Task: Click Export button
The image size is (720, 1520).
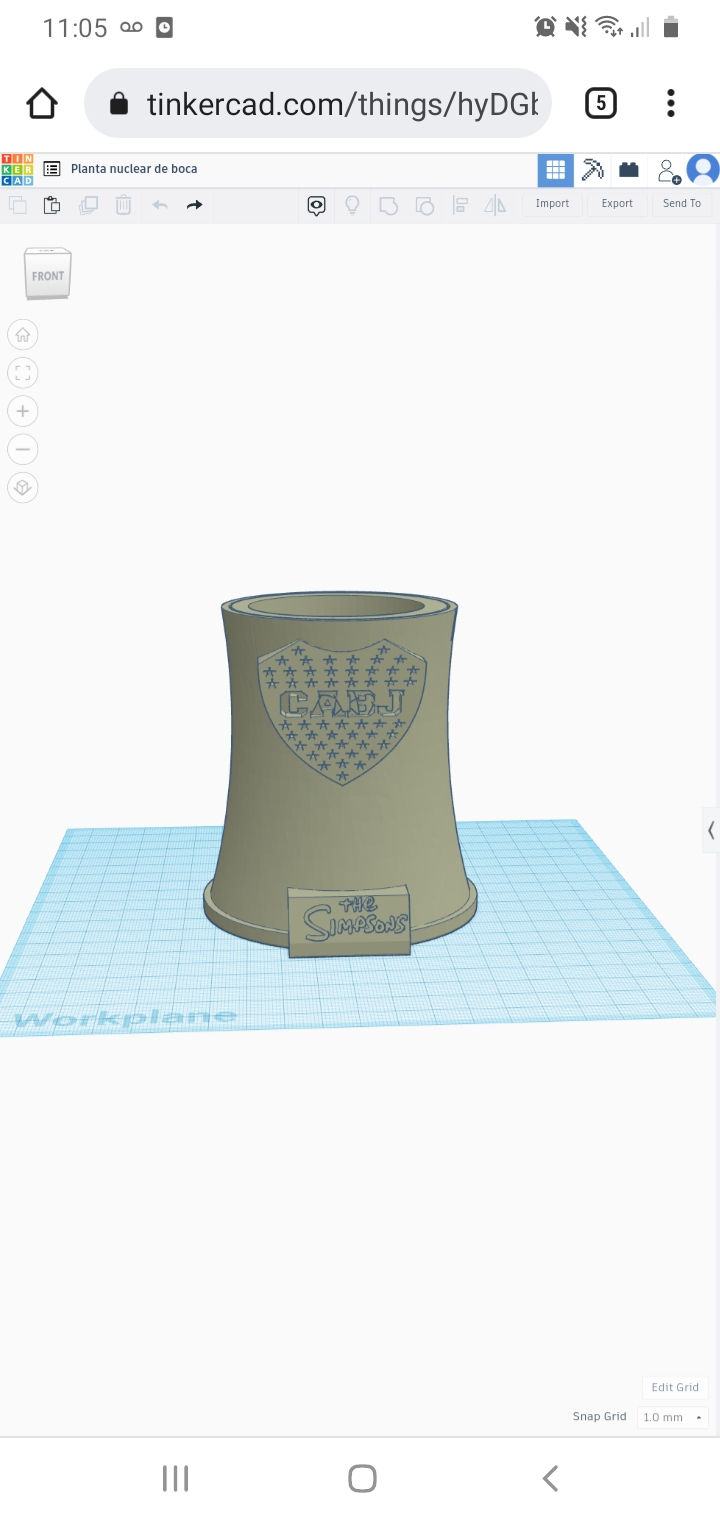Action: (617, 204)
